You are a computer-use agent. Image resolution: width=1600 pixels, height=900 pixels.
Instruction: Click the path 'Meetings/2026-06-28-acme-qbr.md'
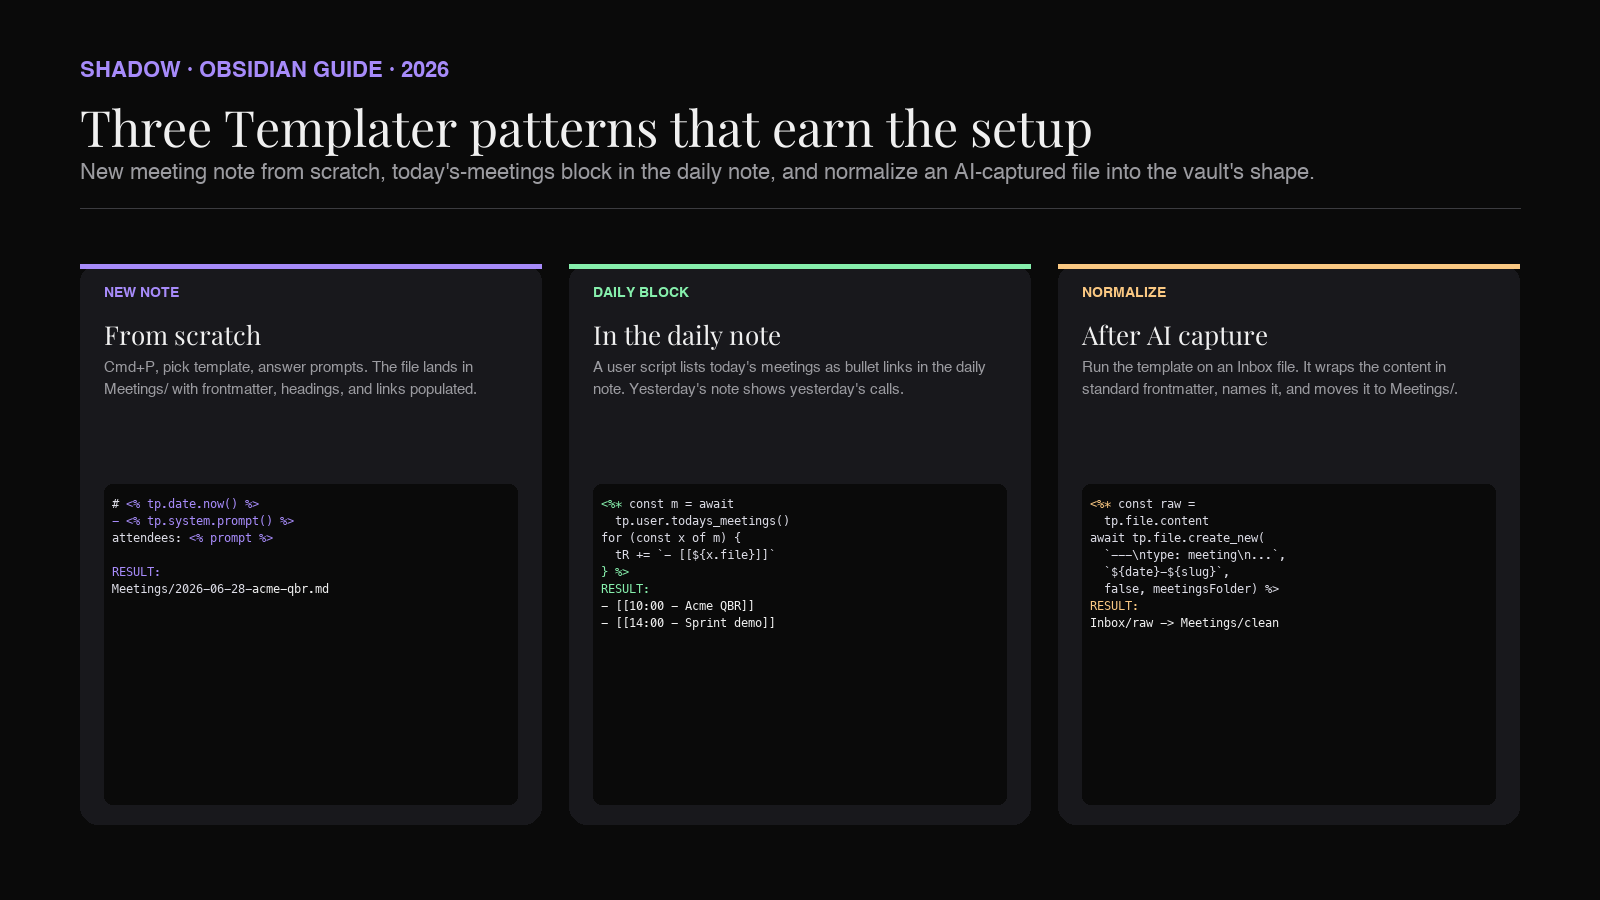(x=220, y=589)
